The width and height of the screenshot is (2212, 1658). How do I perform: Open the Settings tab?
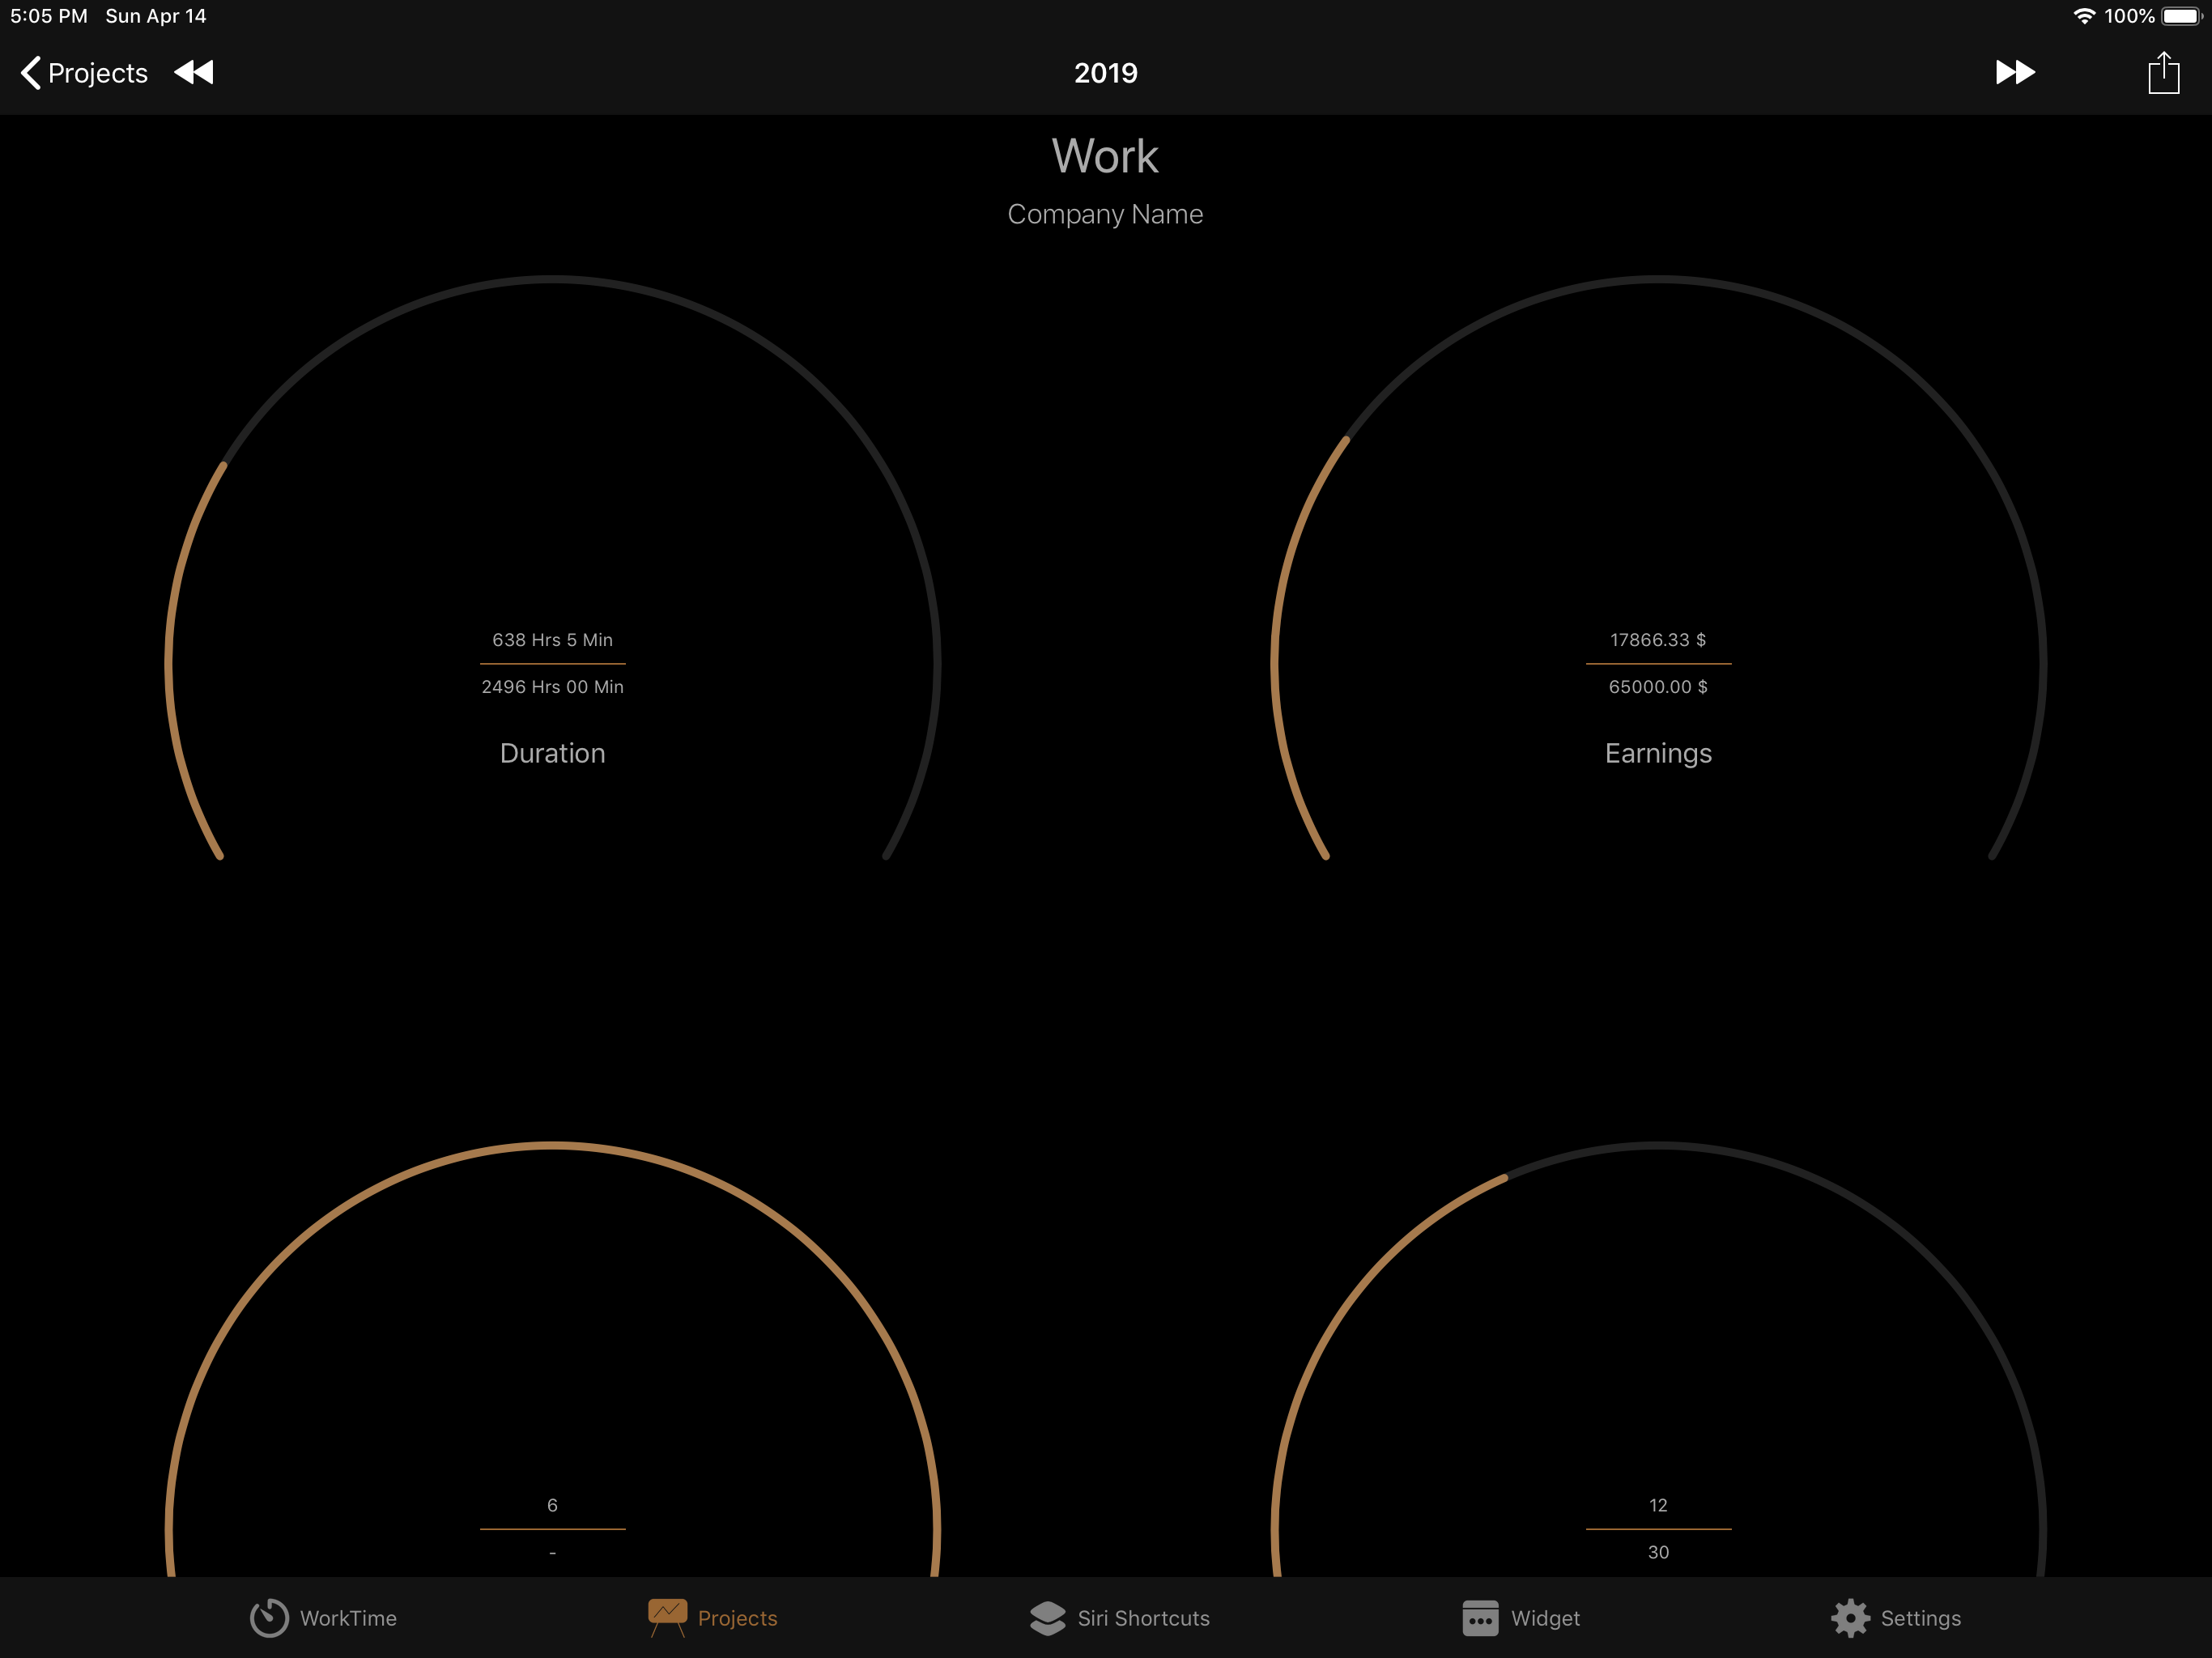click(1896, 1618)
